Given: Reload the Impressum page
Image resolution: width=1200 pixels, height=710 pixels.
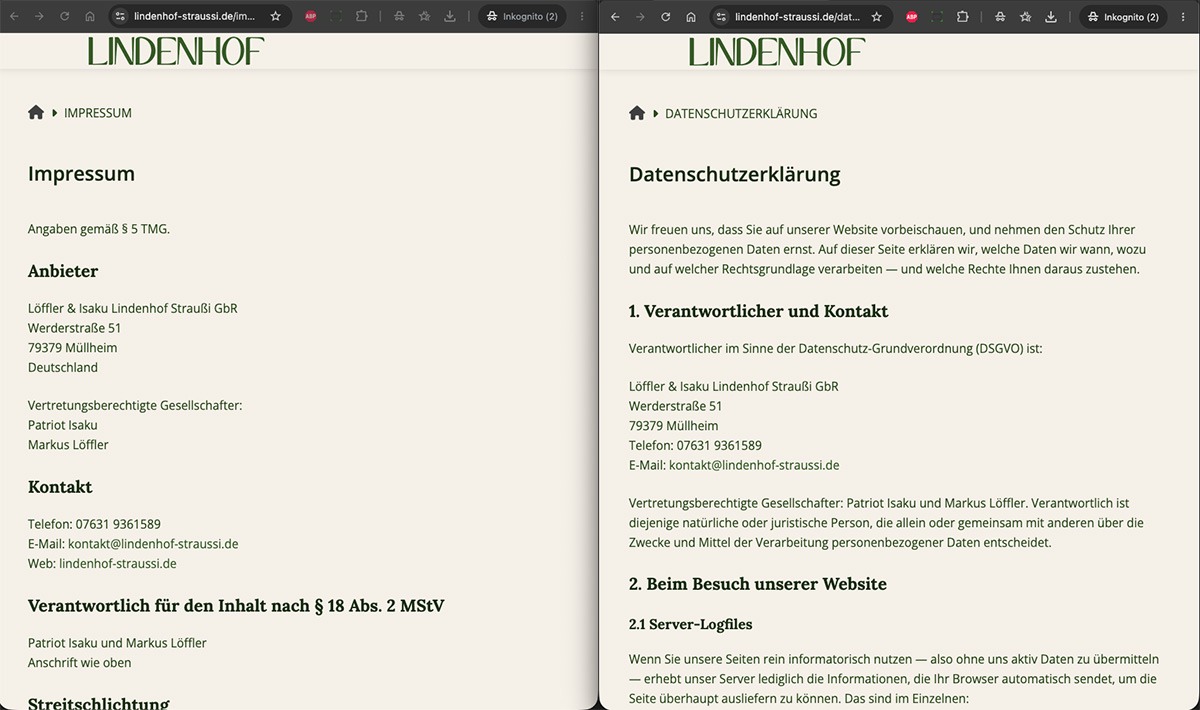Looking at the screenshot, I should coord(65,16).
